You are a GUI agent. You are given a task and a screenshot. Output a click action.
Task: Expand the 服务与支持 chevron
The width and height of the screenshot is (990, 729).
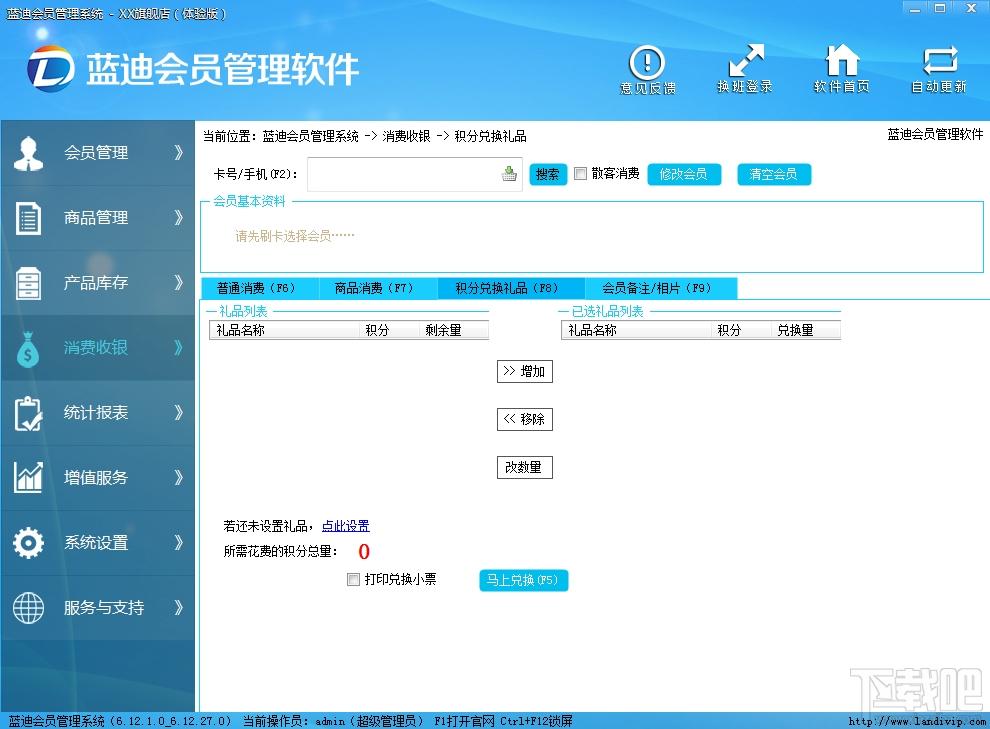coord(179,608)
